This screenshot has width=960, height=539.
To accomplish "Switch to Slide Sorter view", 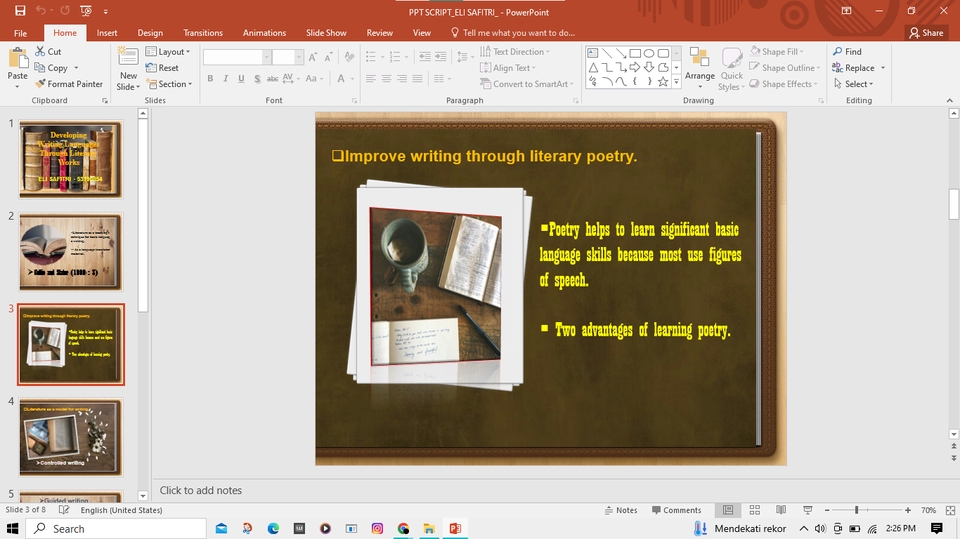I will pos(755,510).
